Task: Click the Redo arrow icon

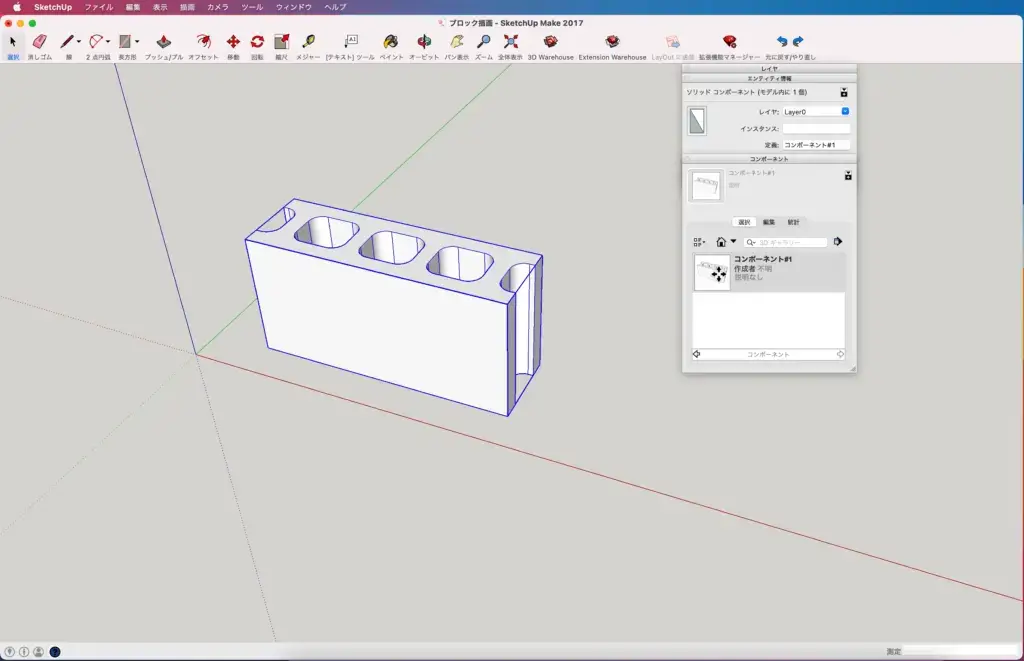Action: [x=798, y=41]
